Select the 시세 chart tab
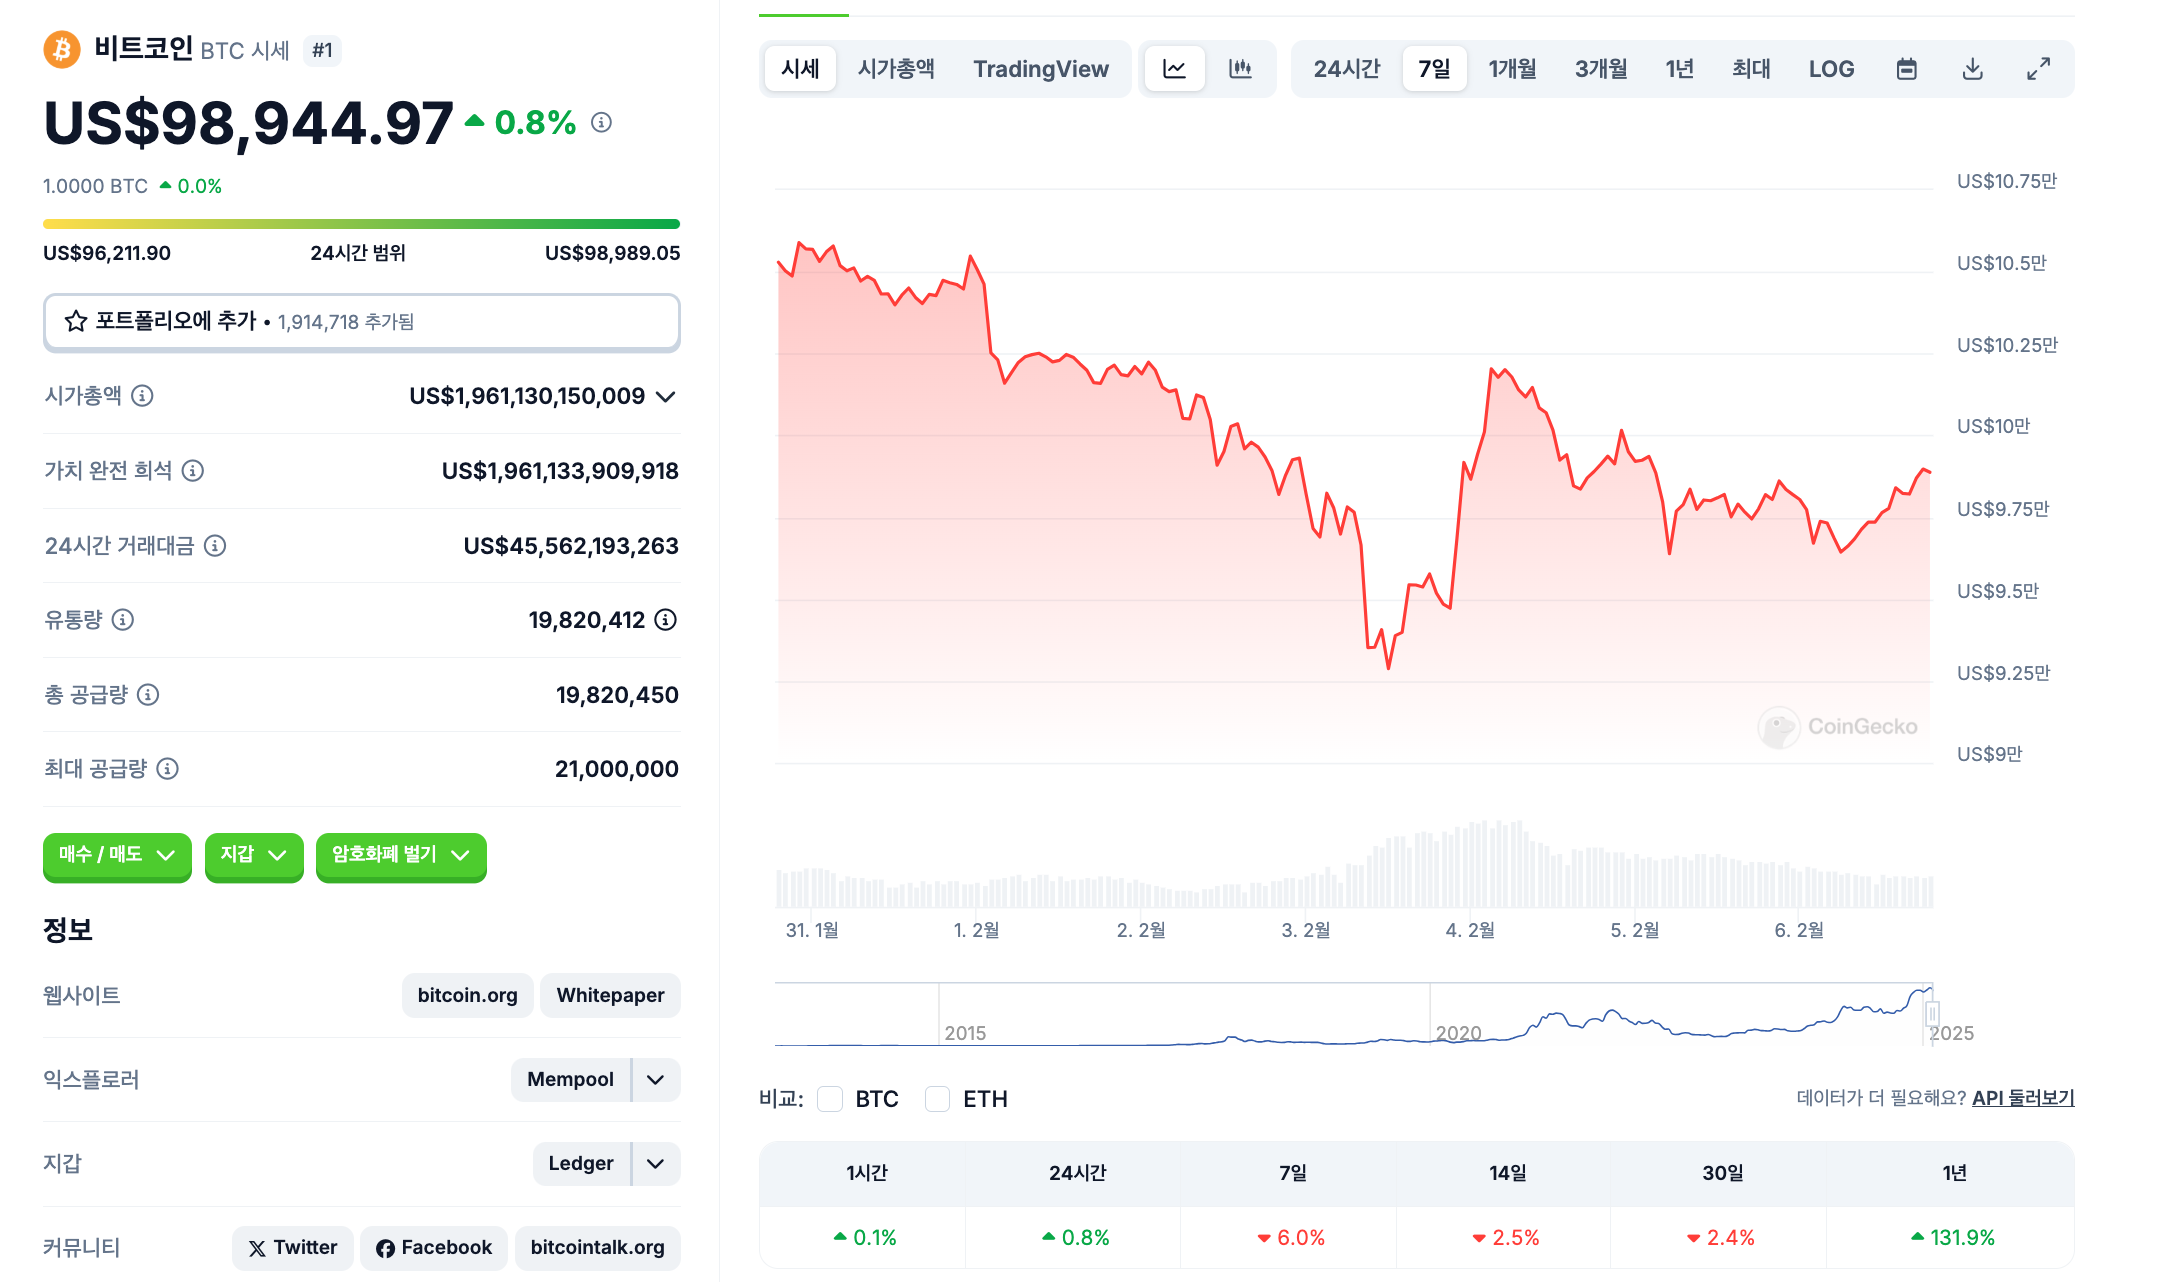Image resolution: width=2174 pixels, height=1282 pixels. point(801,69)
